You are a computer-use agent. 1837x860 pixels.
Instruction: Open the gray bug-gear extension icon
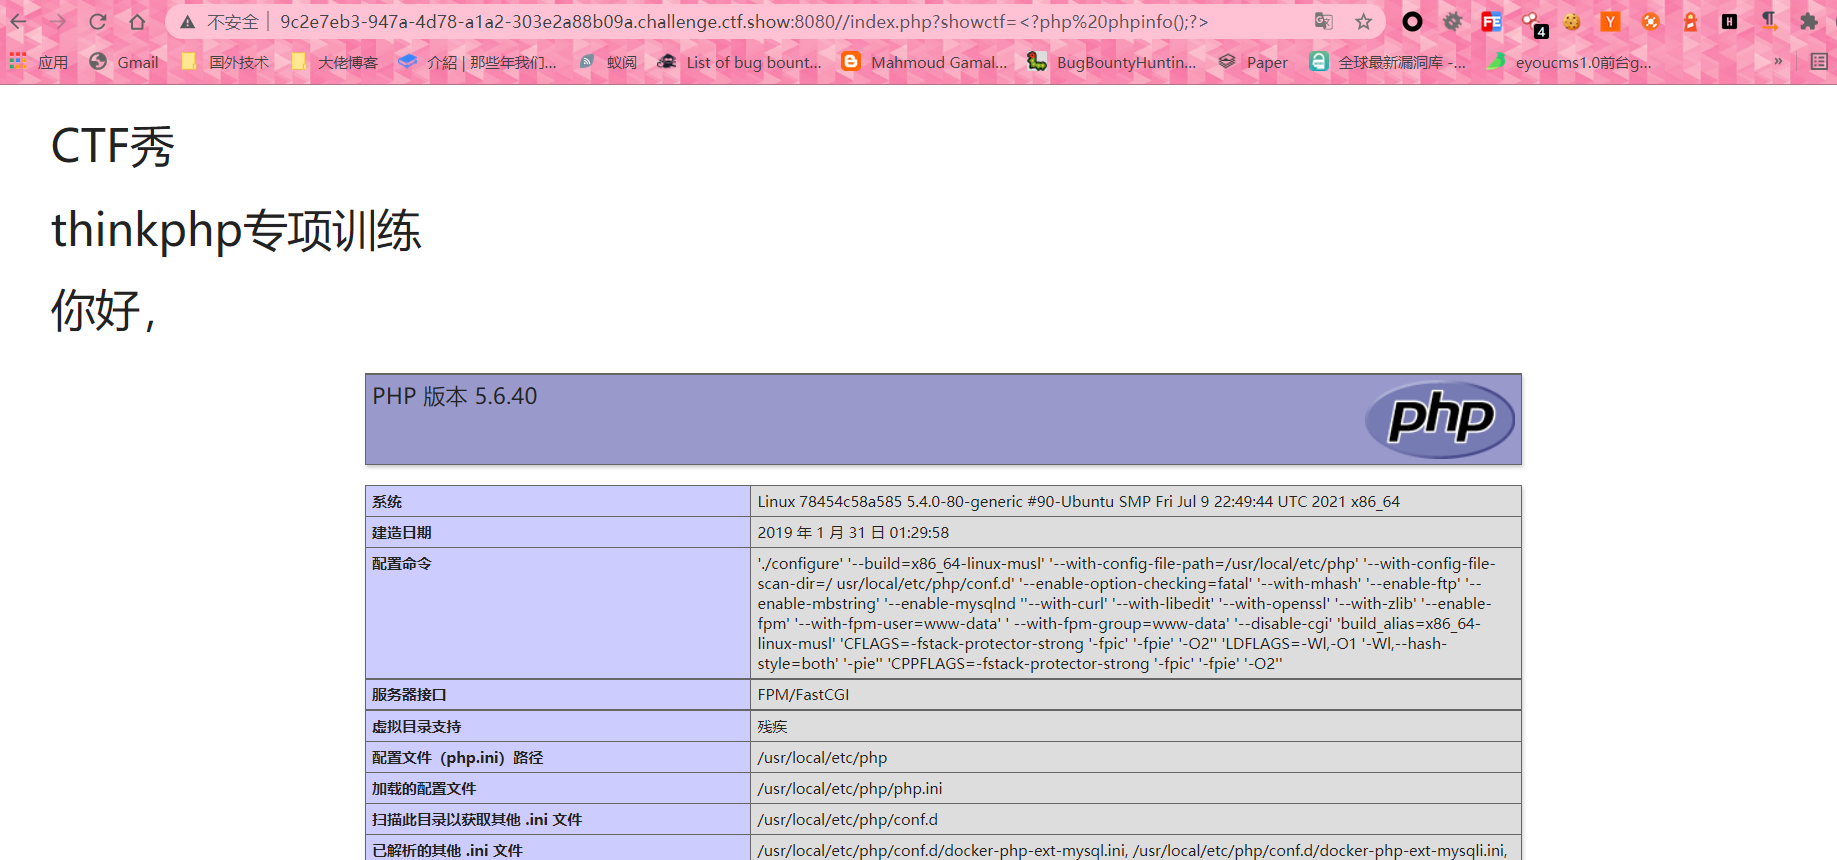[x=1452, y=21]
